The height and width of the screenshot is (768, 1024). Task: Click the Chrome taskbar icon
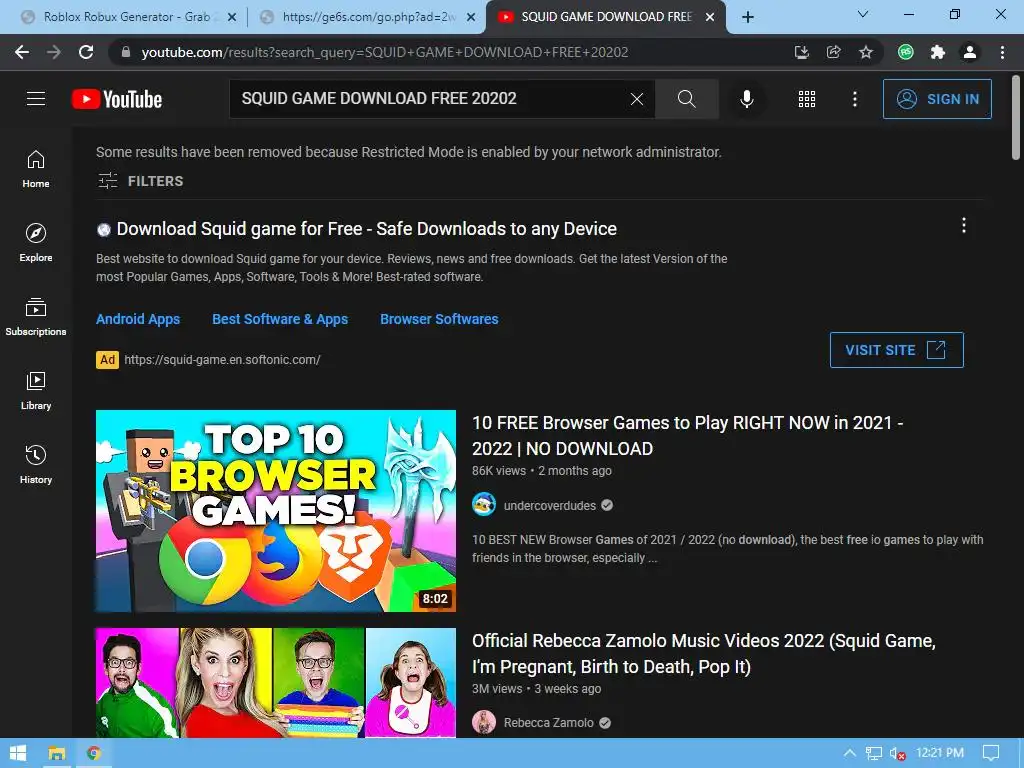coord(94,753)
